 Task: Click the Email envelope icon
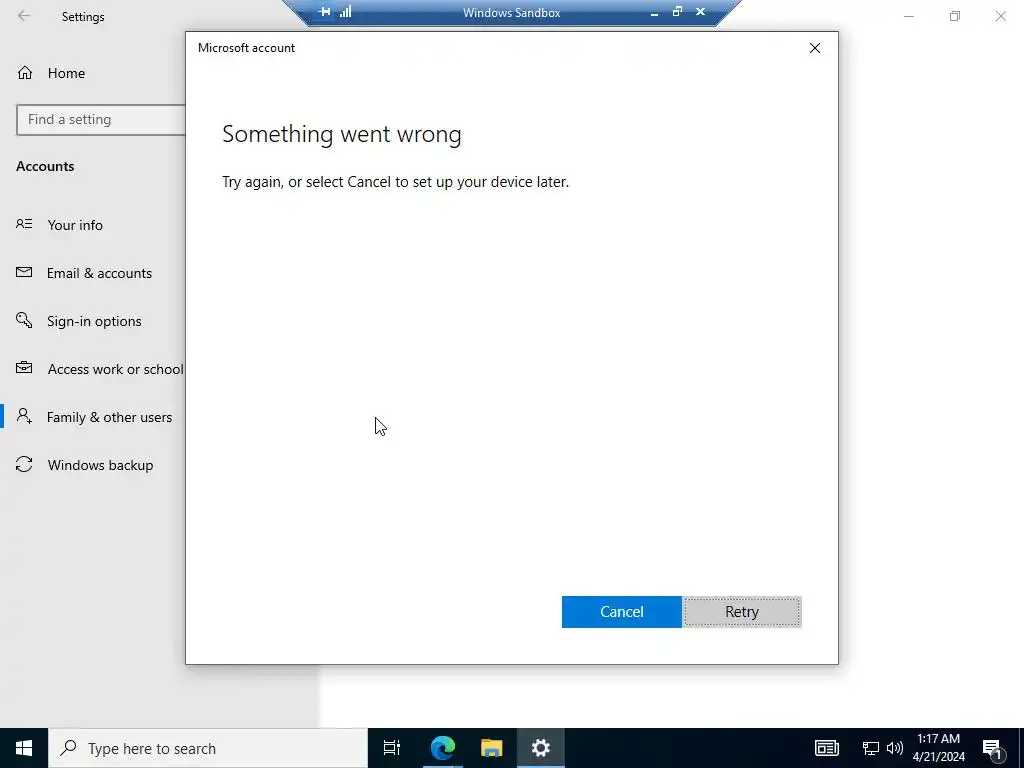(x=24, y=272)
